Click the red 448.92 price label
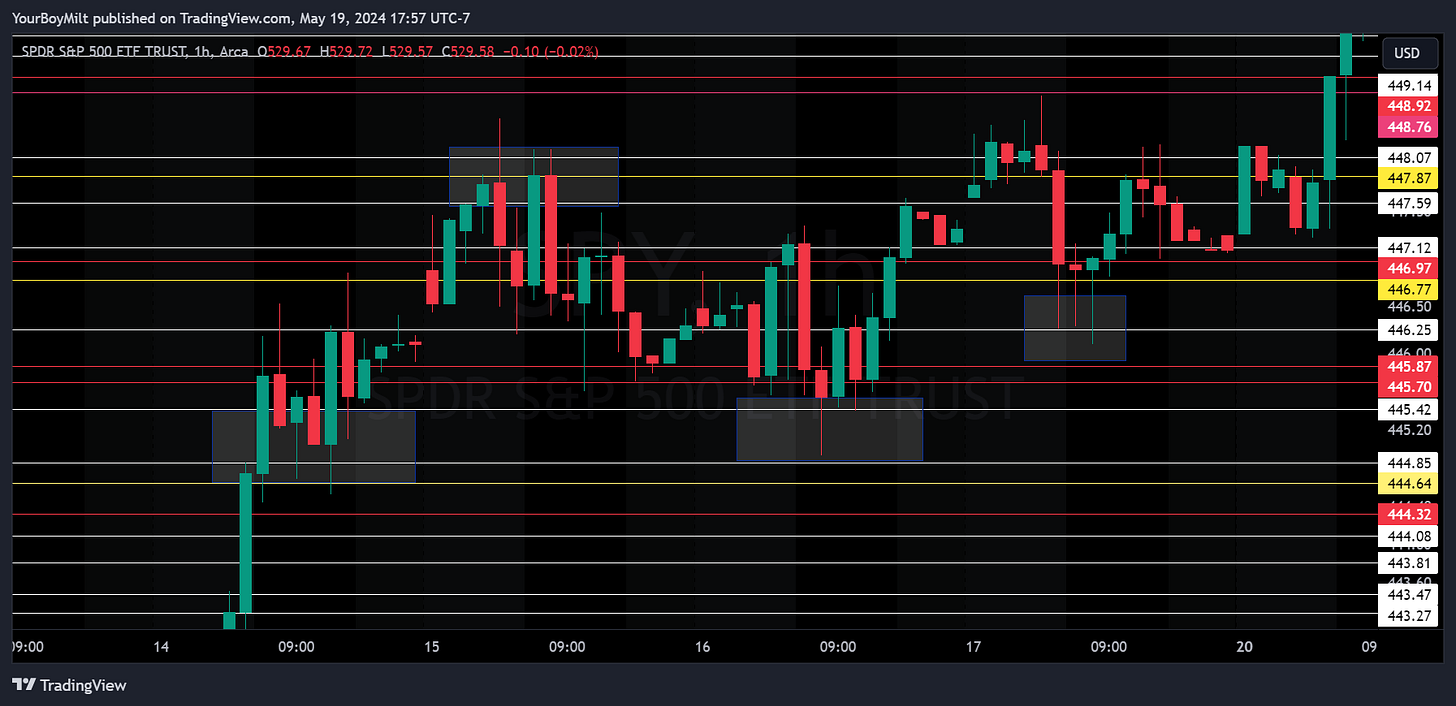Screen dimensions: 1456x706 (1407, 106)
